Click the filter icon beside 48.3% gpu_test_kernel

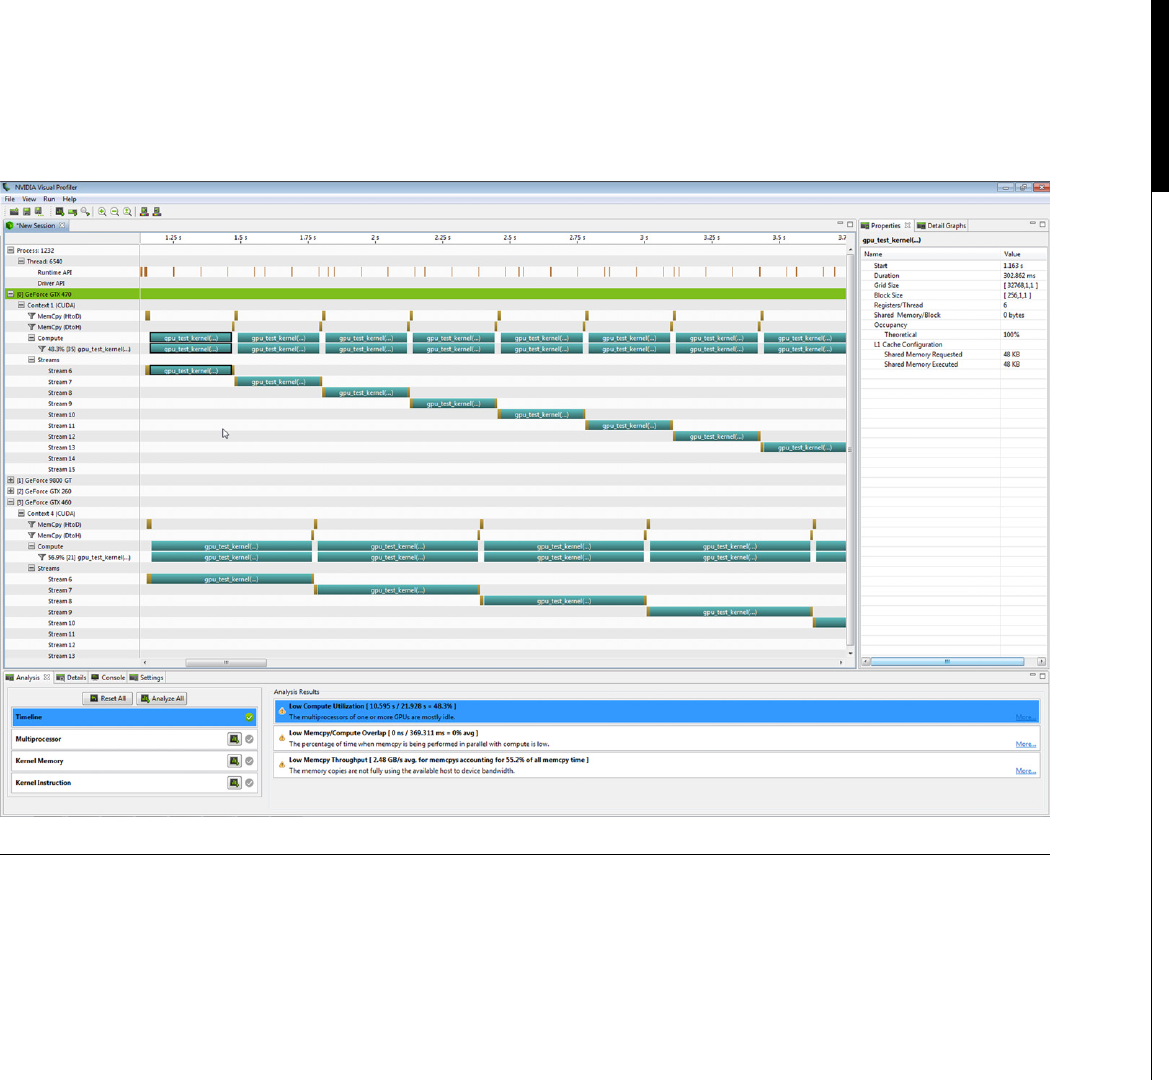coord(42,349)
